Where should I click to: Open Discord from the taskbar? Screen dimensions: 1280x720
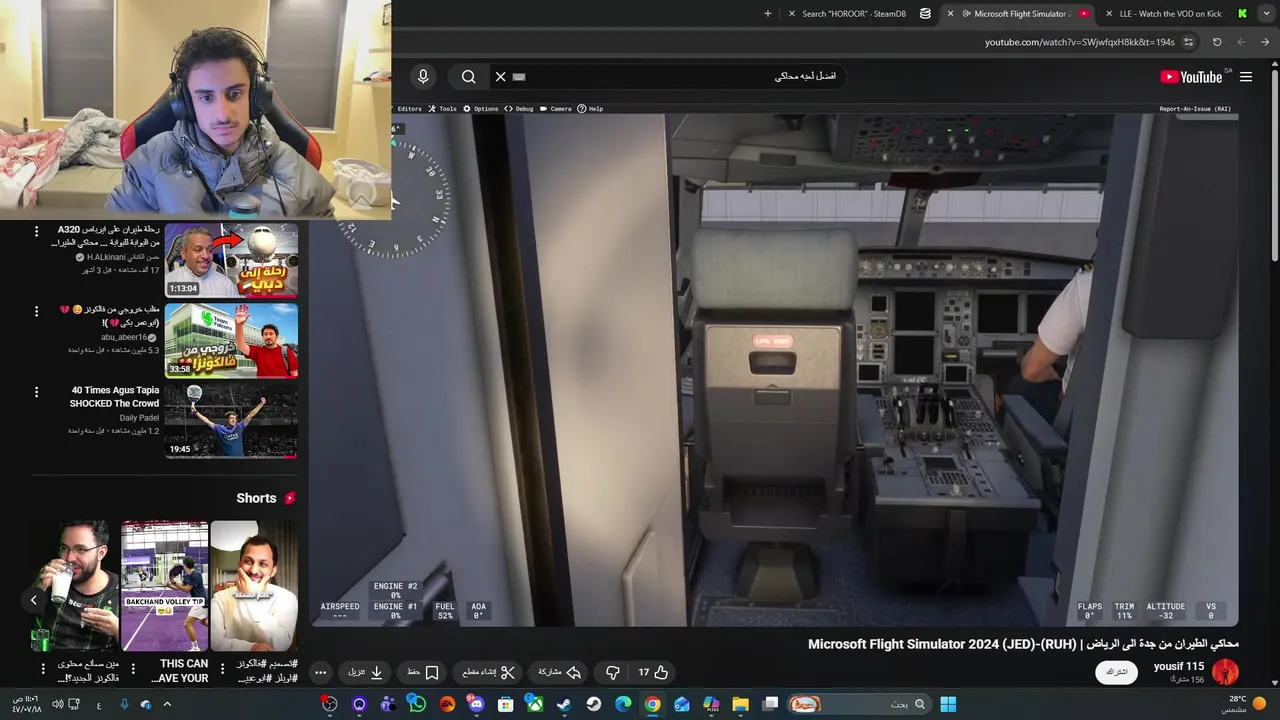476,704
